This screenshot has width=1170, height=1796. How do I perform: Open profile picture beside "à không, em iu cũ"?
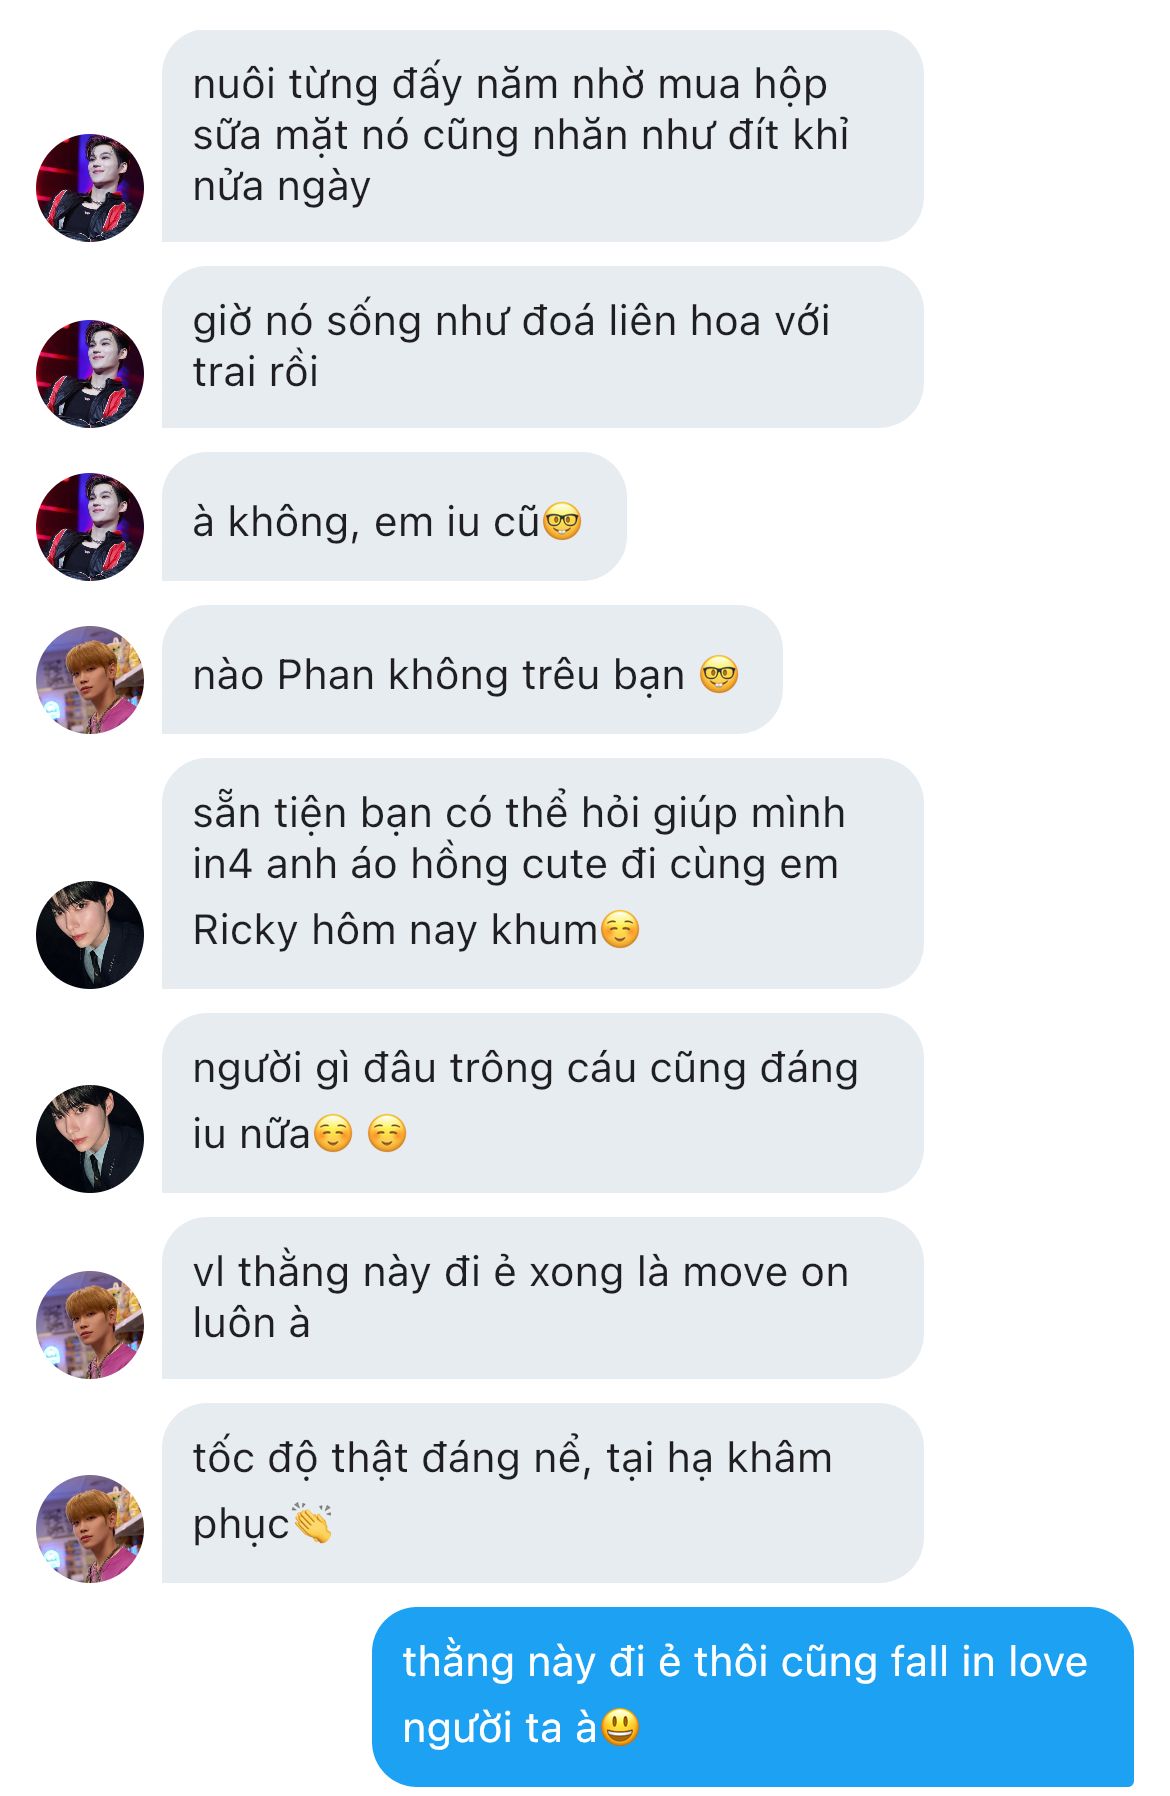pos(90,527)
